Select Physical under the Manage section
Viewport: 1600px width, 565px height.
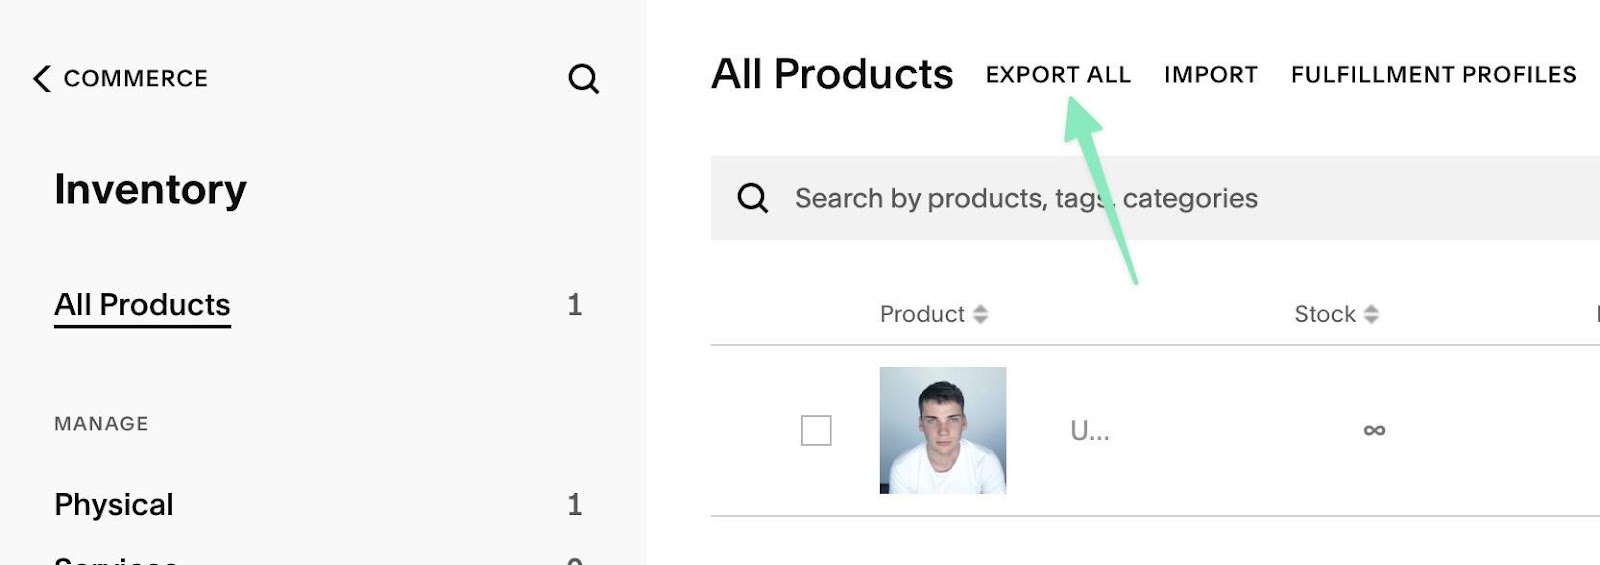[x=114, y=505]
